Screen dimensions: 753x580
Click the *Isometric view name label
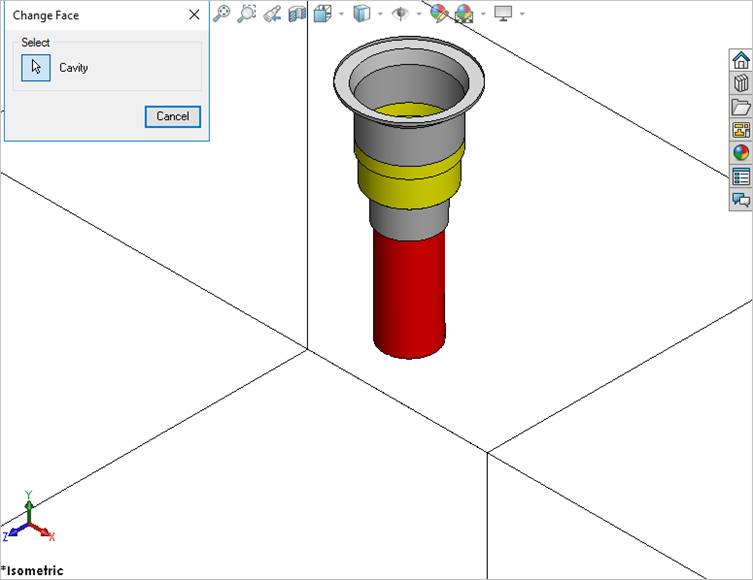click(x=32, y=571)
